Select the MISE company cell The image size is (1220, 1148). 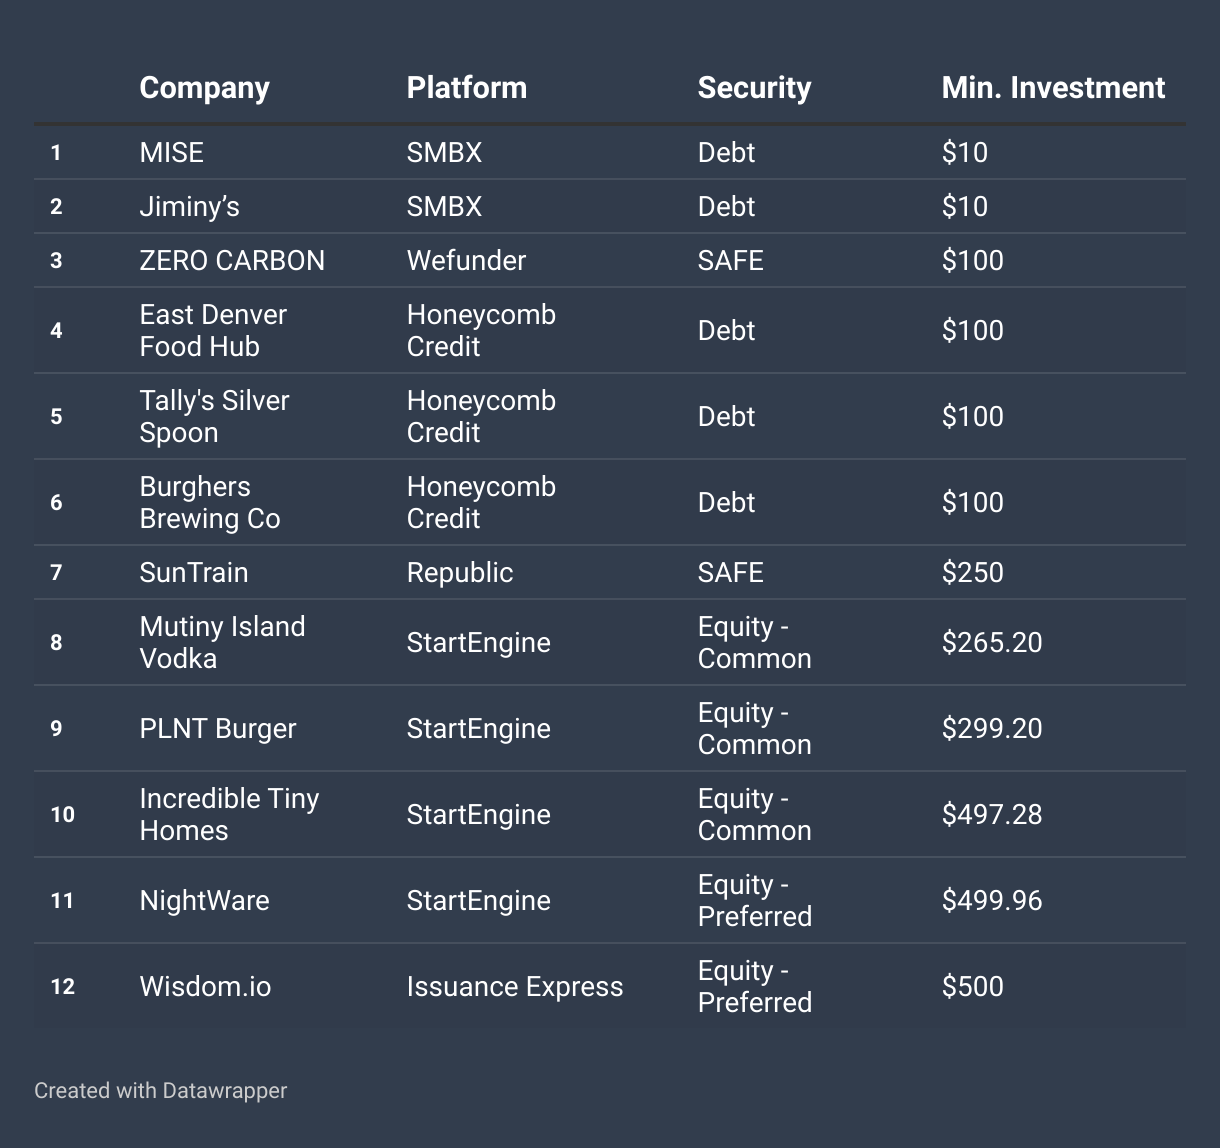[x=171, y=153]
